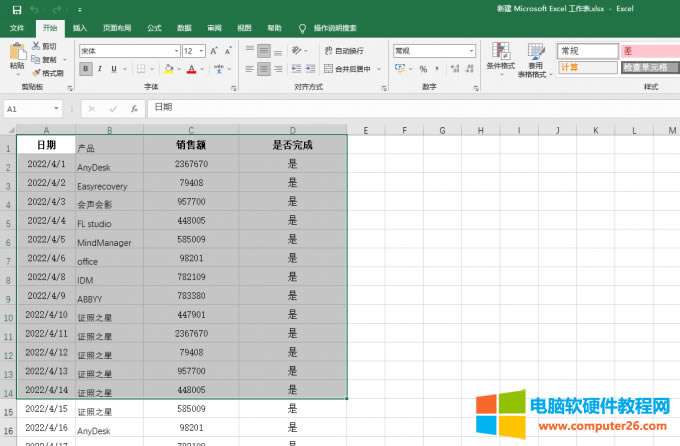Toggle Italic formatting button
The image size is (680, 446).
[x=100, y=69]
